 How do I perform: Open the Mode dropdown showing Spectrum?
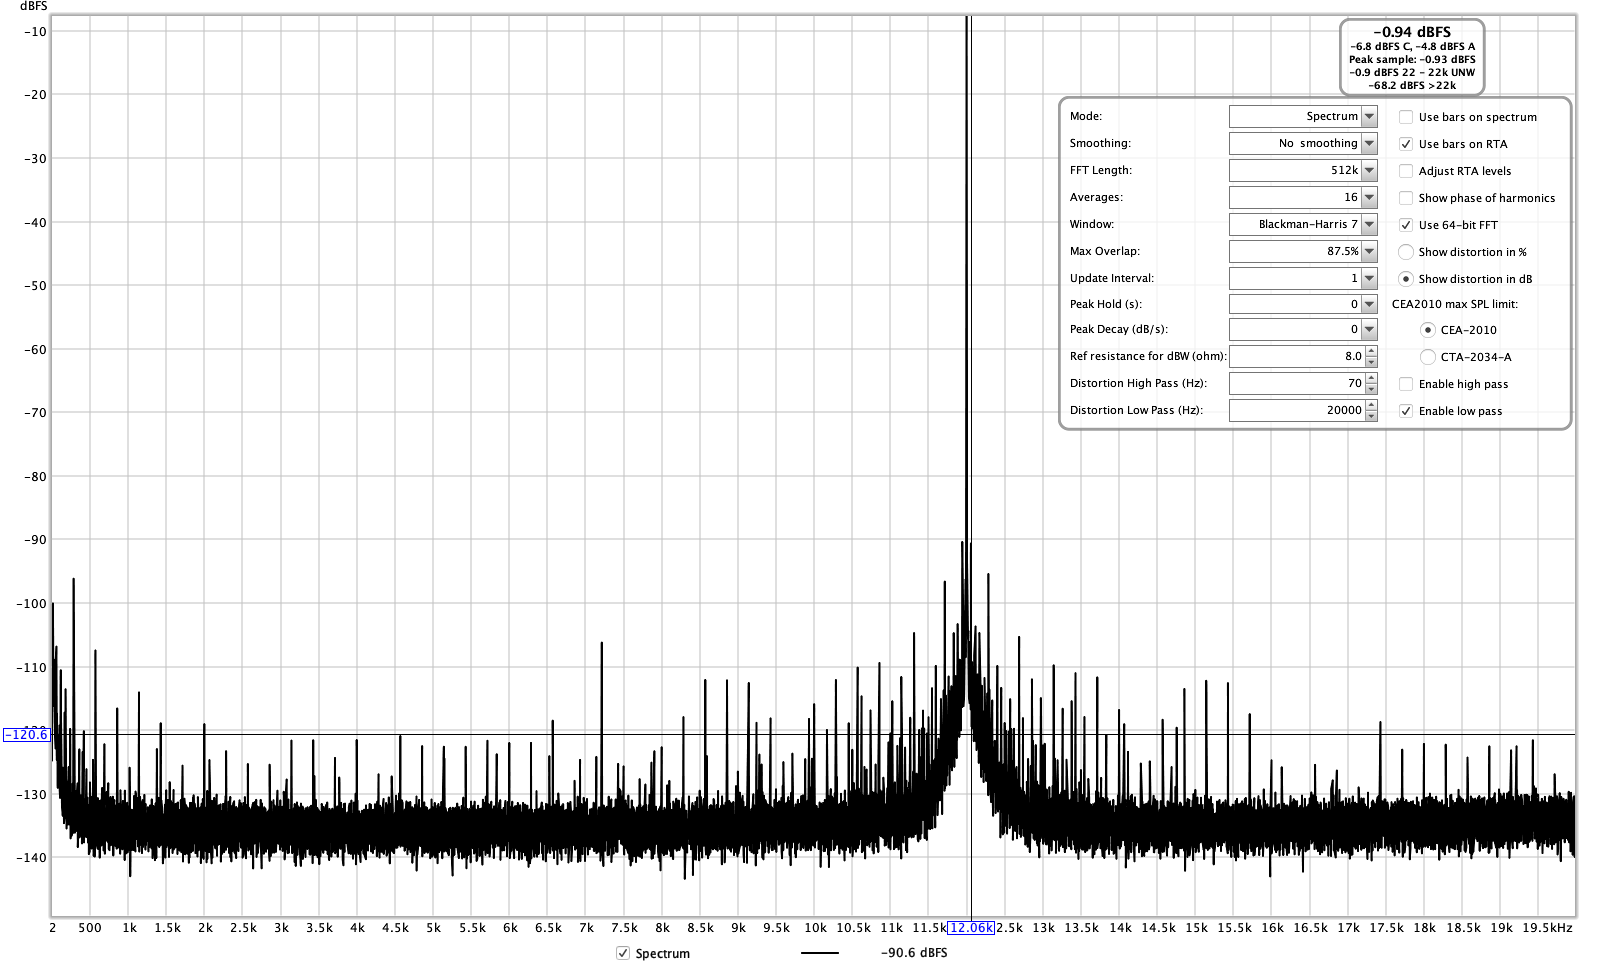click(x=1302, y=117)
